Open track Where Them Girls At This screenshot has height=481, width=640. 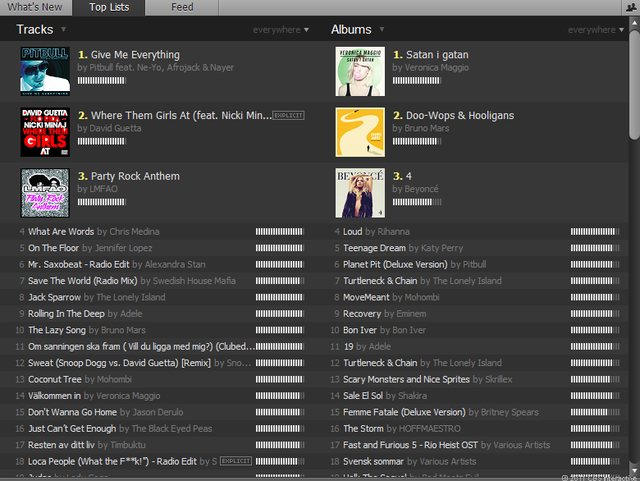(181, 116)
